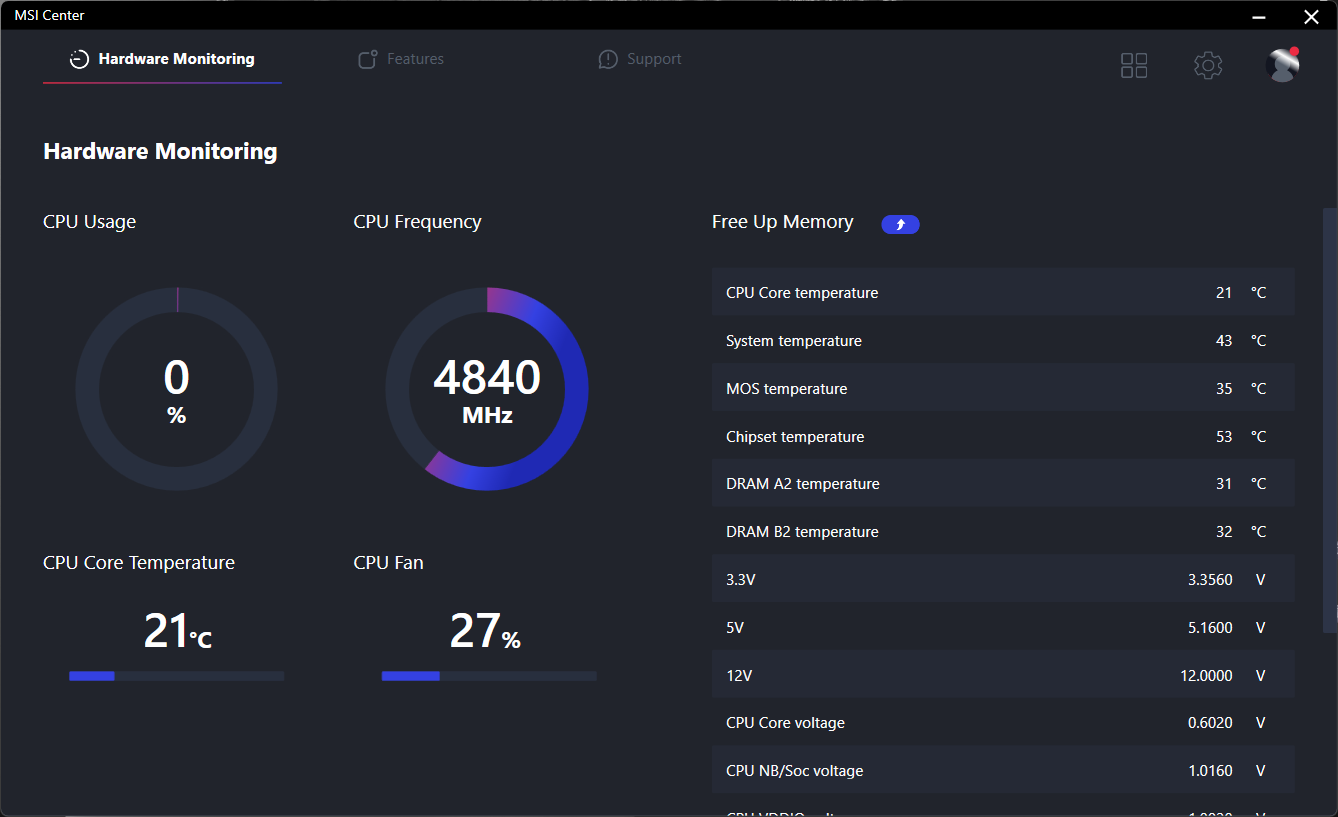The width and height of the screenshot is (1338, 817).
Task: Click the CPU Frequency label
Action: [x=417, y=222]
